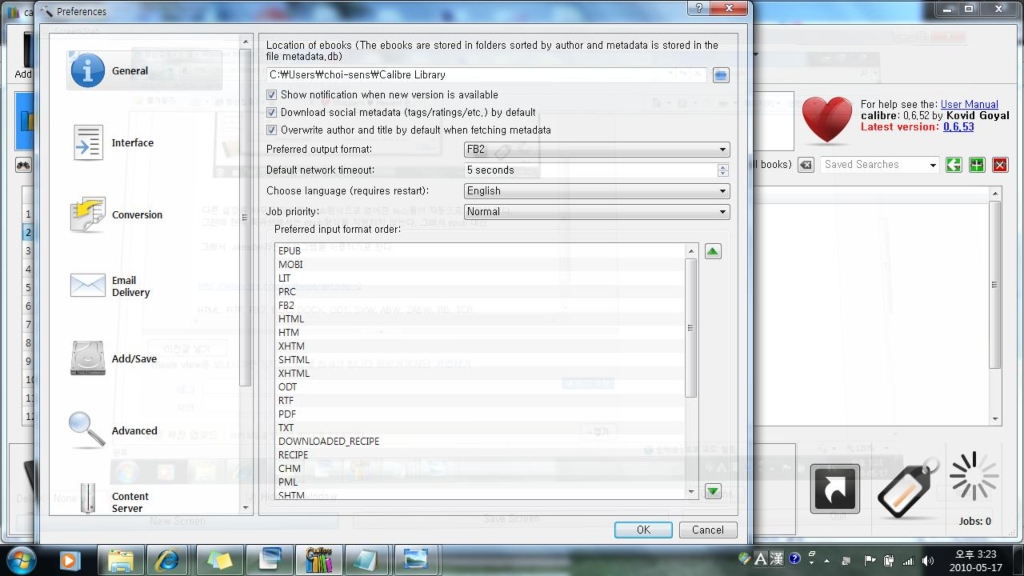Open Windows Explorer folder from taskbar
This screenshot has width=1024, height=576.
(x=120, y=560)
